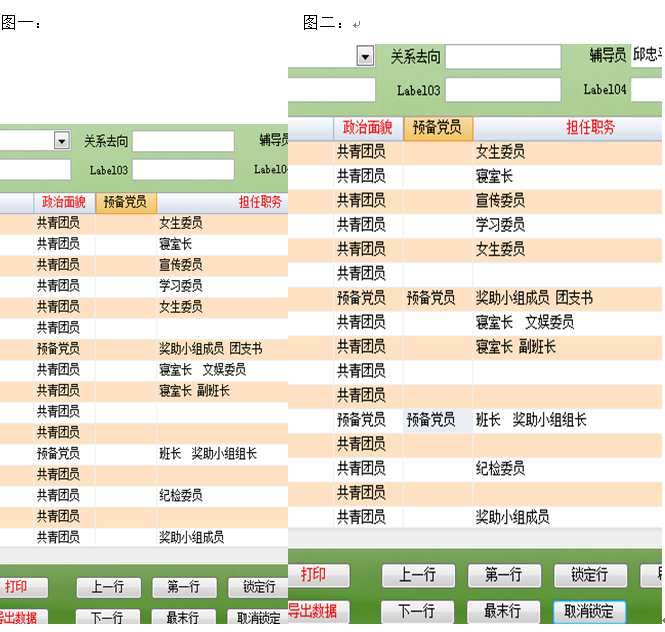665x632 pixels.
Task: Select 宣传委员 cell in 图二
Action: coord(567,200)
